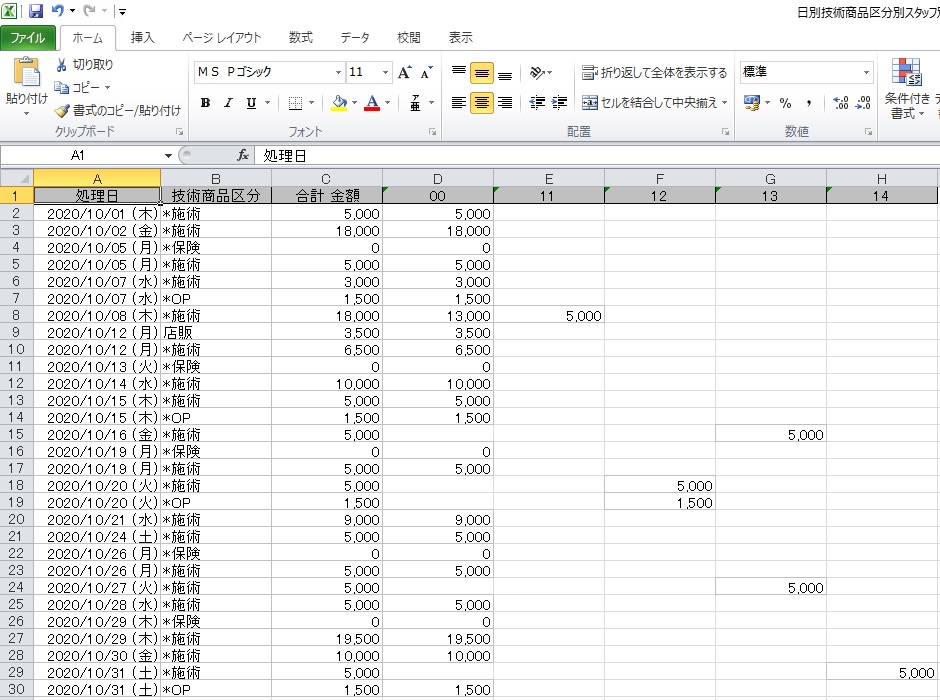This screenshot has width=940, height=700.
Task: Select cell 技術商品区分 in header row
Action: click(x=216, y=195)
